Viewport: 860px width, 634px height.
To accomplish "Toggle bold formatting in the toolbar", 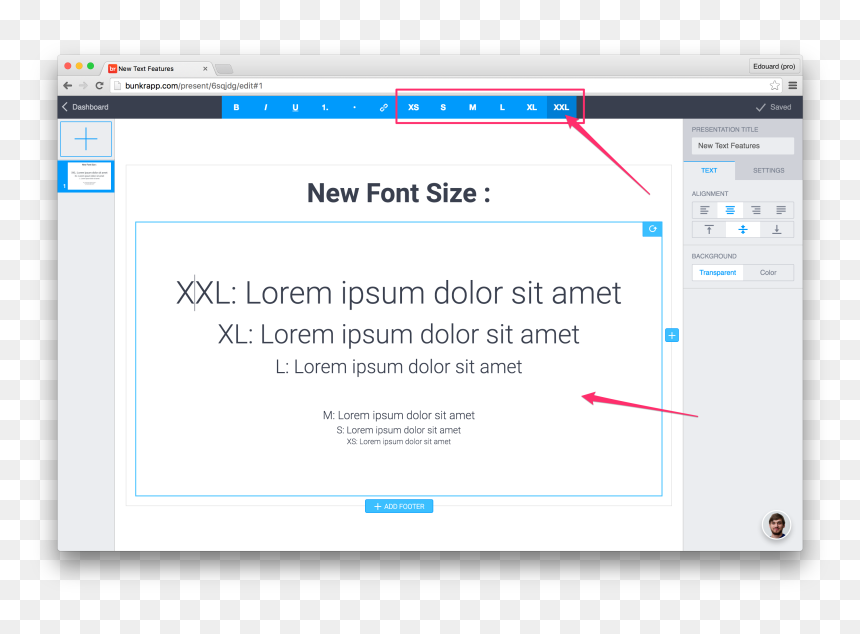I will [x=236, y=107].
